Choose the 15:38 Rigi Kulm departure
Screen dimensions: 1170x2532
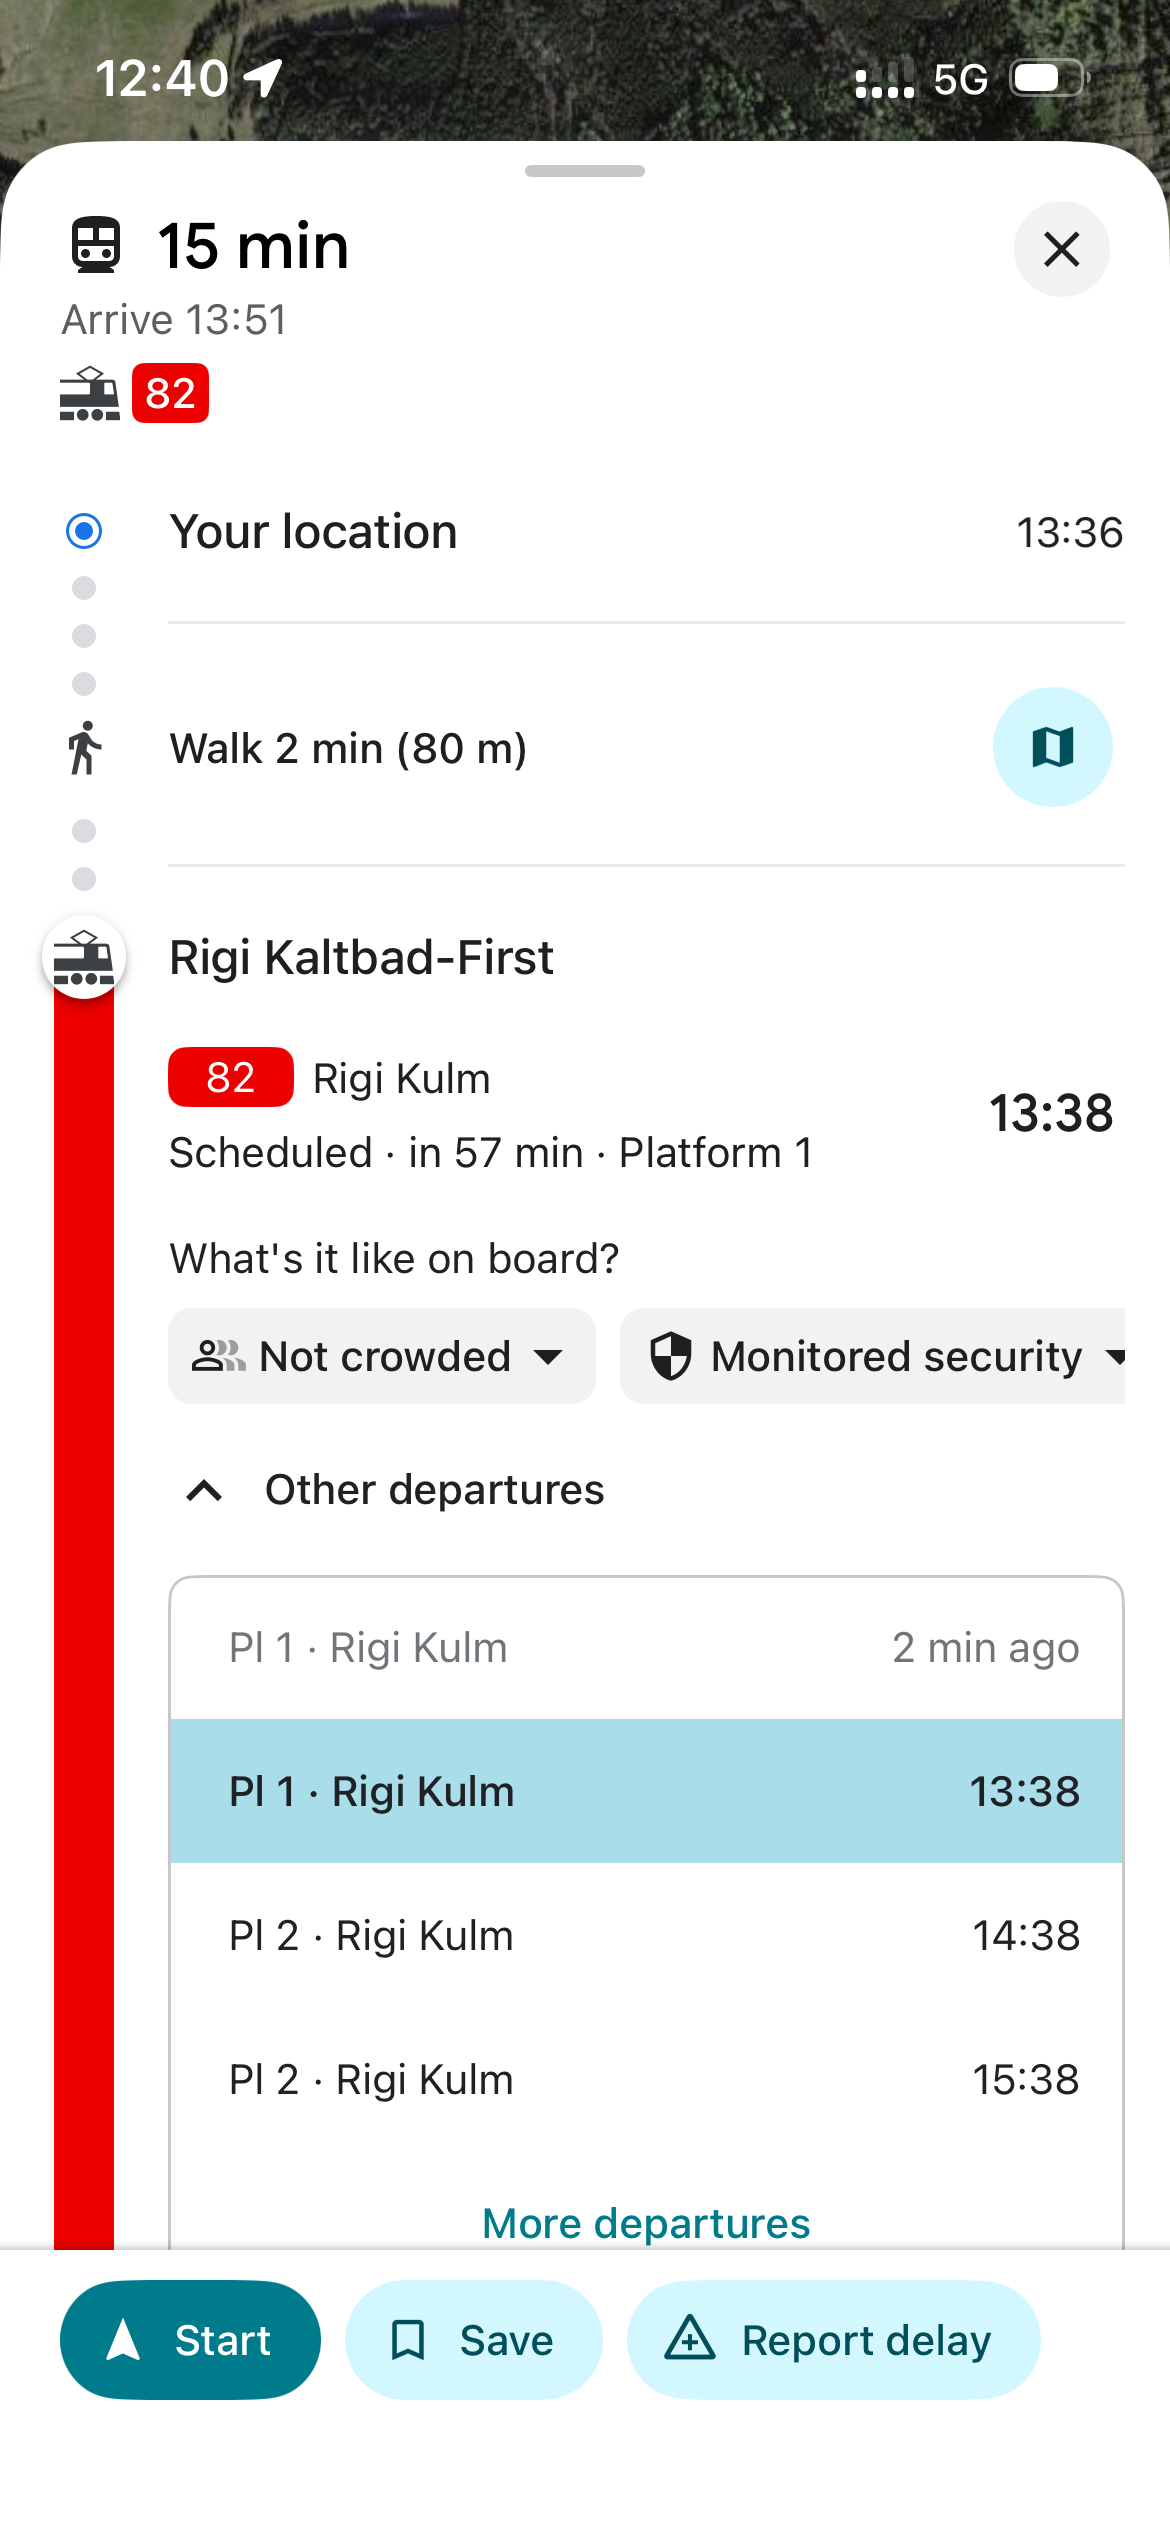point(646,2079)
